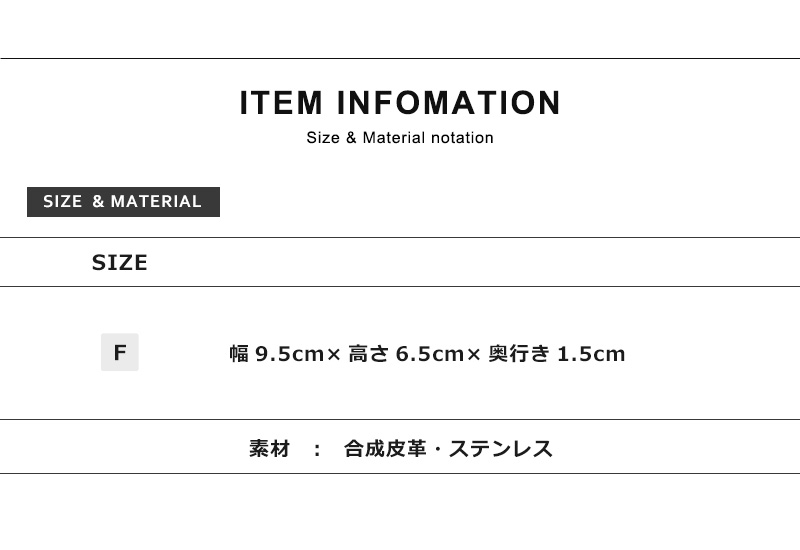This screenshot has width=800, height=550.
Task: Click the word INFOMATION in heading
Action: [449, 103]
